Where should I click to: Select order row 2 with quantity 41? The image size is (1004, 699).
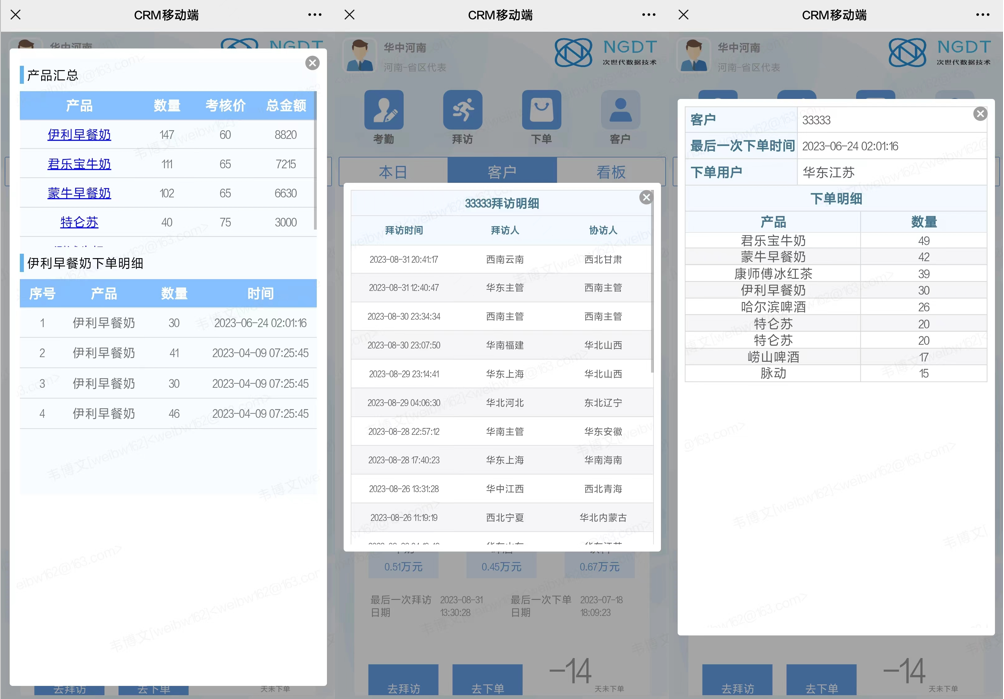coord(168,353)
